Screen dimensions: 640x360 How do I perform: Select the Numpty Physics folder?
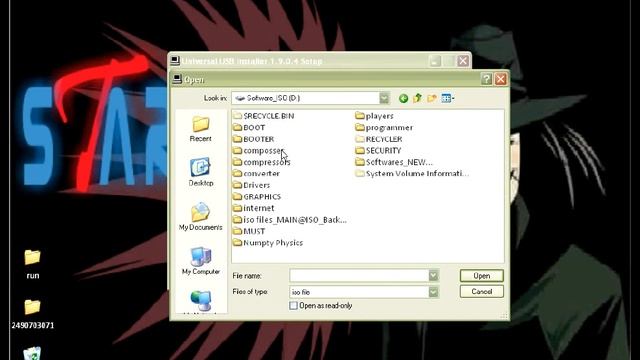[x=268, y=242]
